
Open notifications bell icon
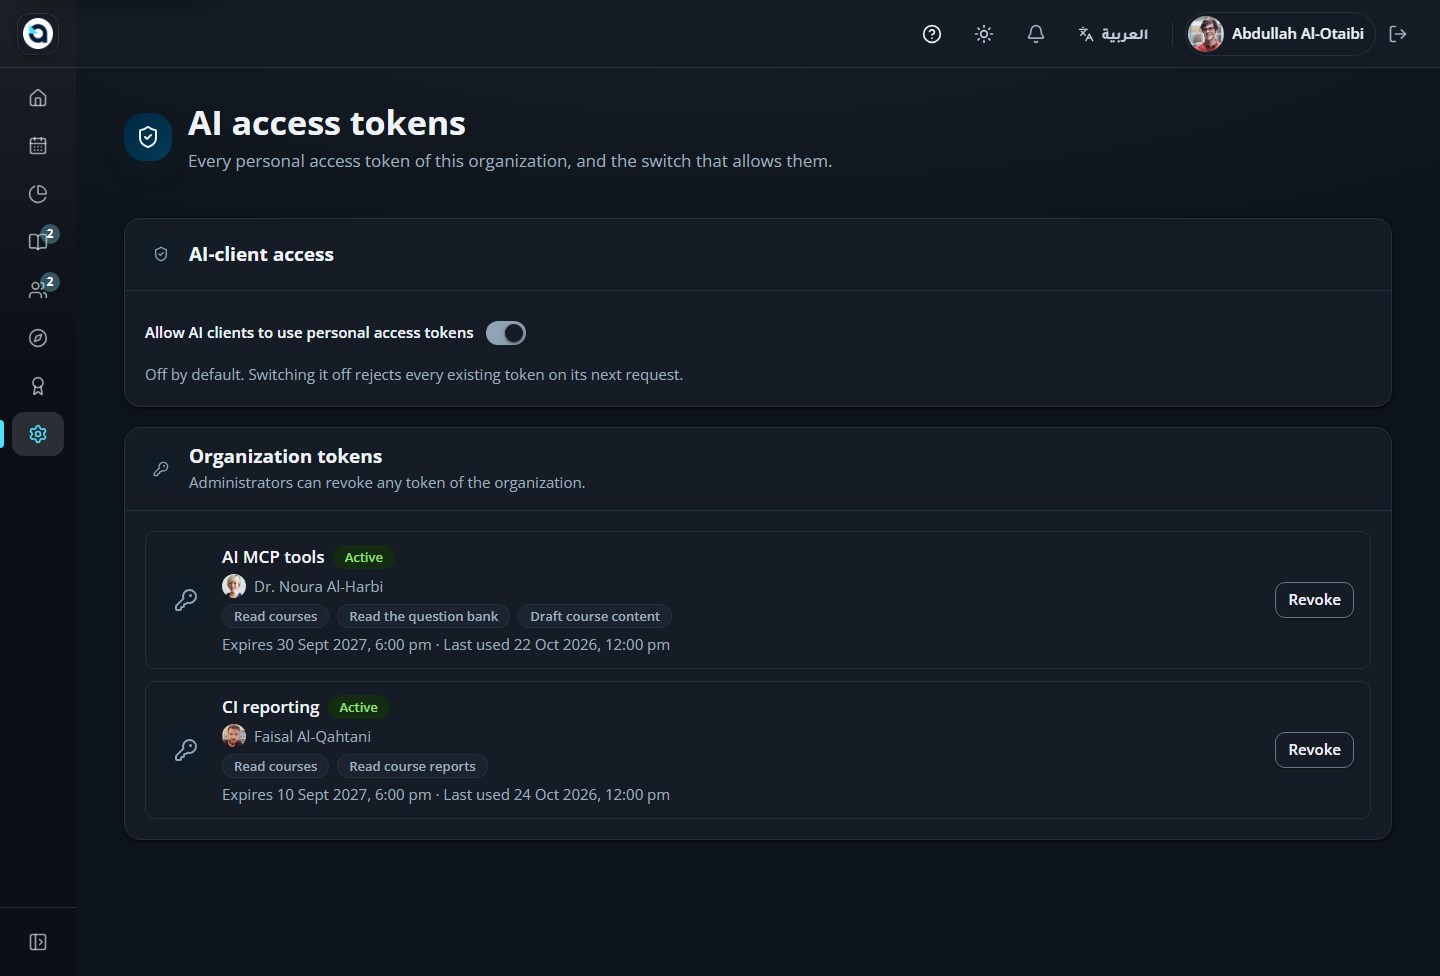tap(1036, 34)
